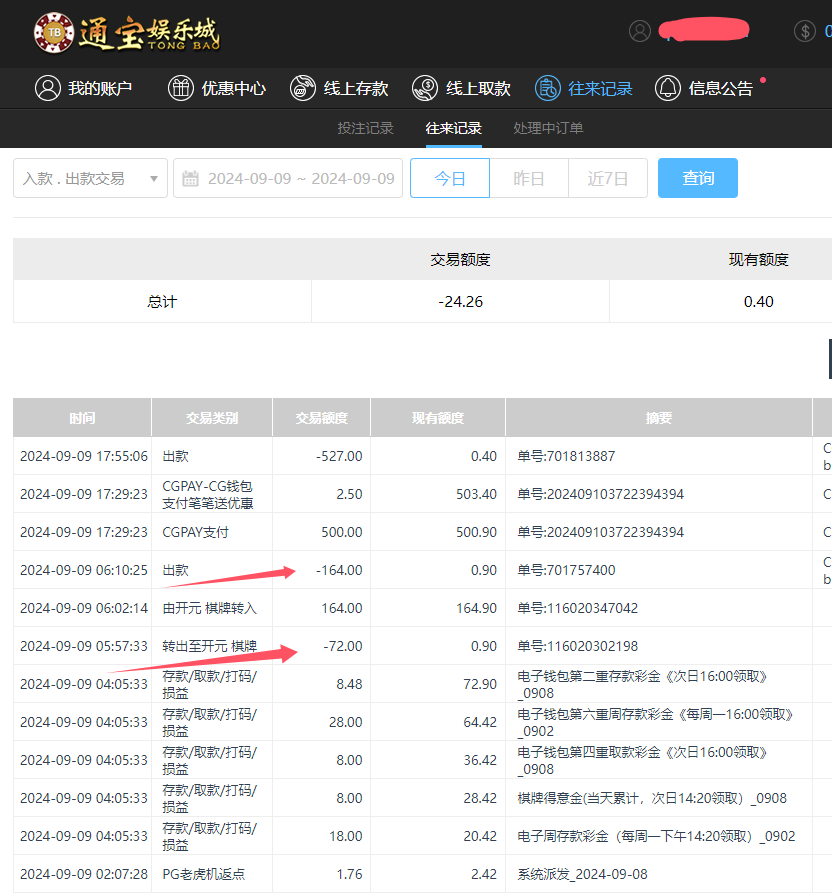The height and width of the screenshot is (895, 832).
Task: Click the user avatar icon in the header
Action: coord(640,30)
